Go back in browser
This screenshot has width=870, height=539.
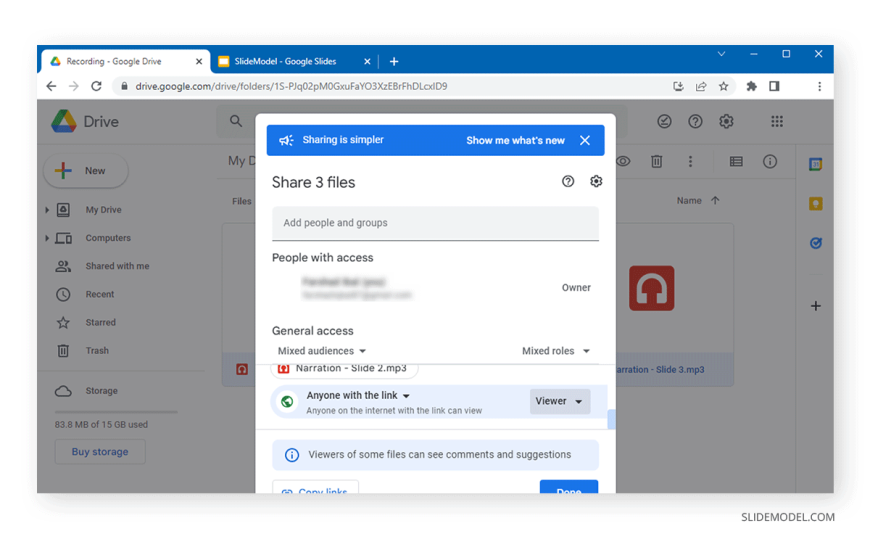(51, 86)
